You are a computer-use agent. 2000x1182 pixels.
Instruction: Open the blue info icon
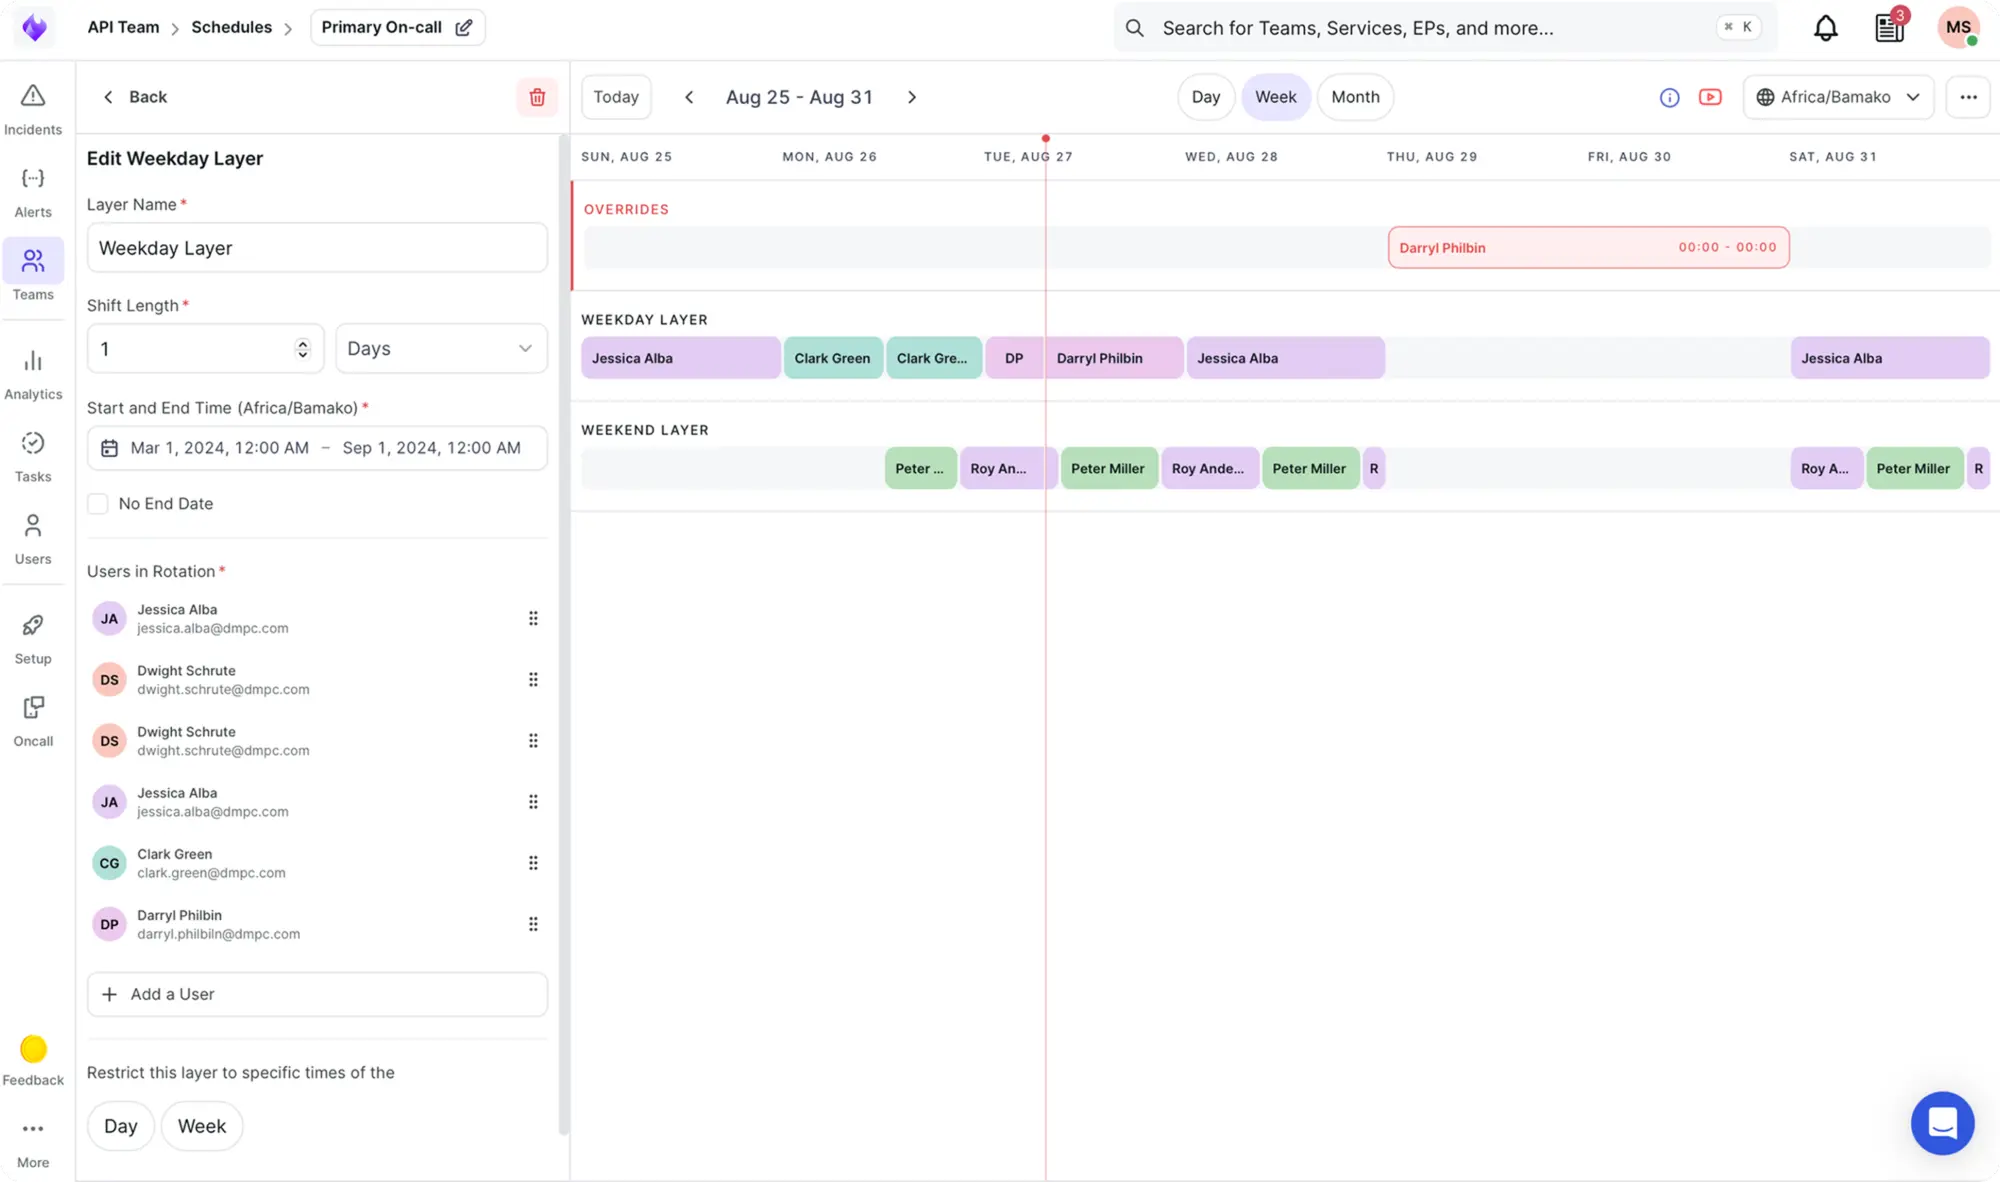pyautogui.click(x=1669, y=97)
